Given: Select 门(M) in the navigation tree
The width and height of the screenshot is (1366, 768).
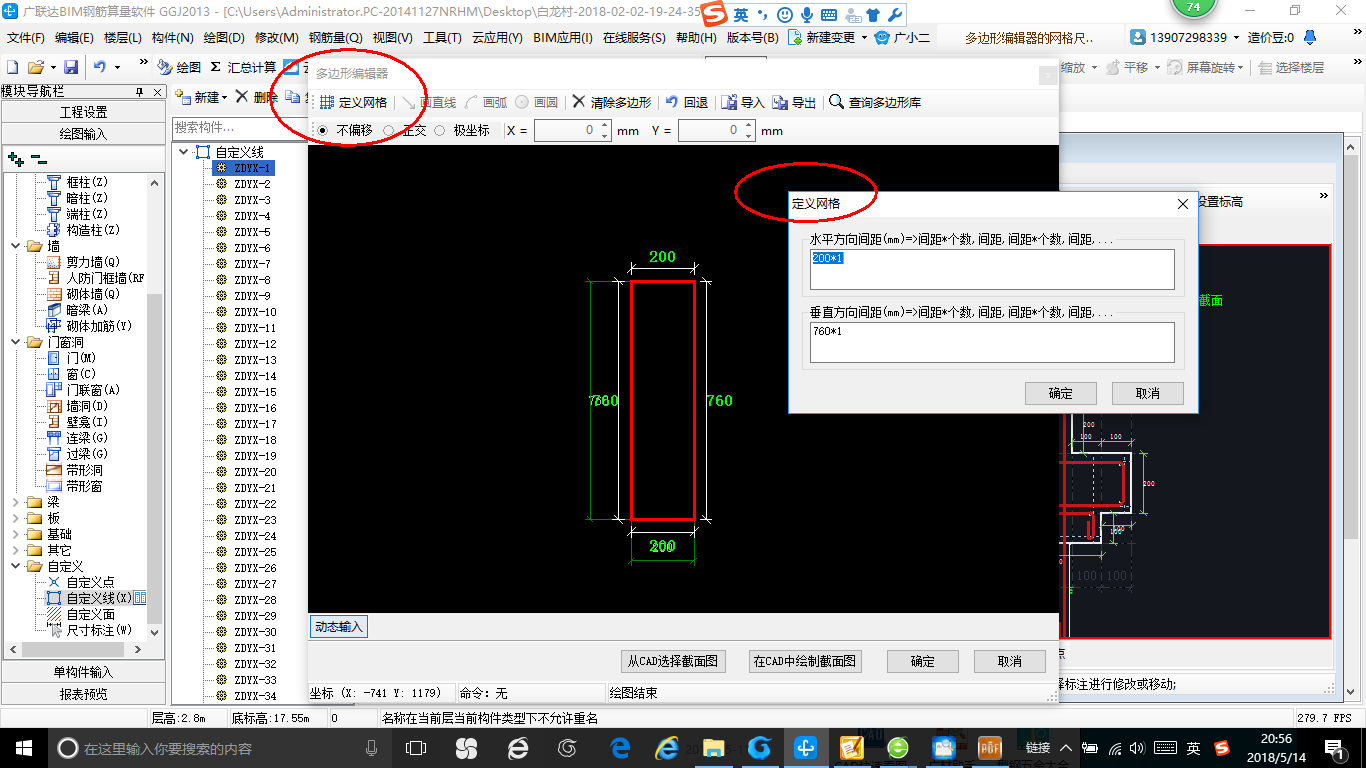Looking at the screenshot, I should tap(81, 358).
